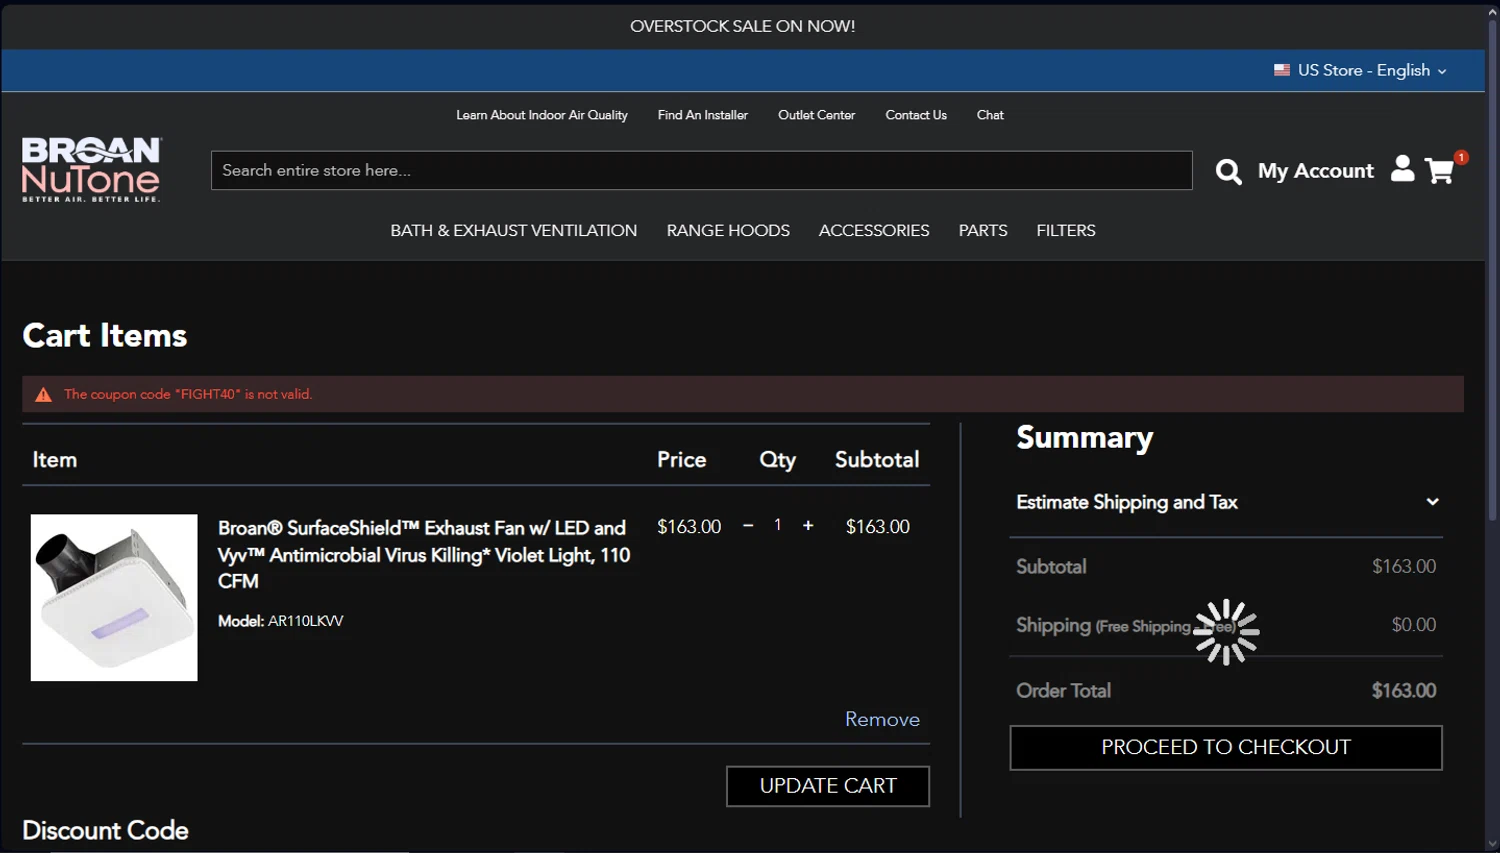Click the US flag icon
The image size is (1500, 853).
(1282, 70)
